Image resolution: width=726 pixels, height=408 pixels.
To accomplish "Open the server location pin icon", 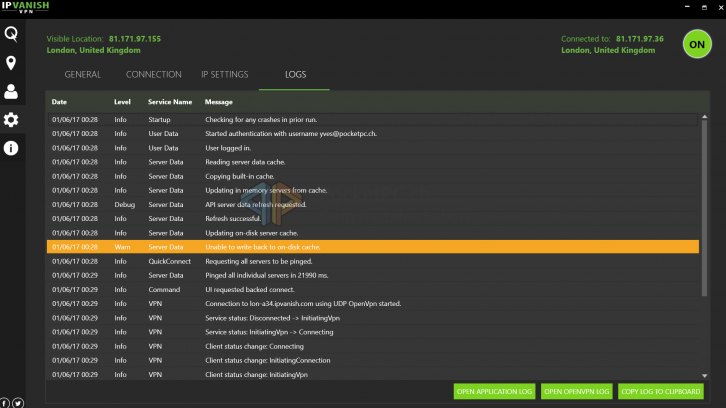I will 11,64.
